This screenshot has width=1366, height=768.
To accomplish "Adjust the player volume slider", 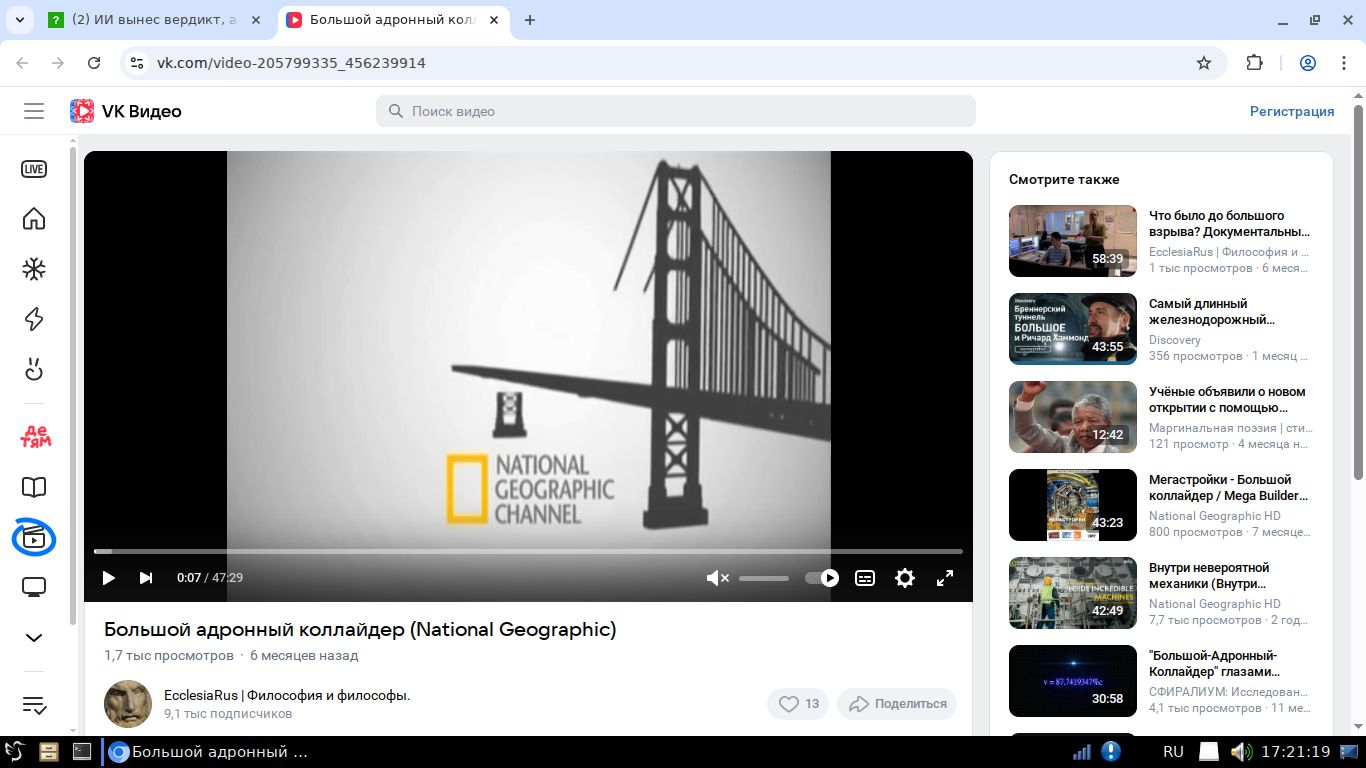I will click(x=764, y=578).
